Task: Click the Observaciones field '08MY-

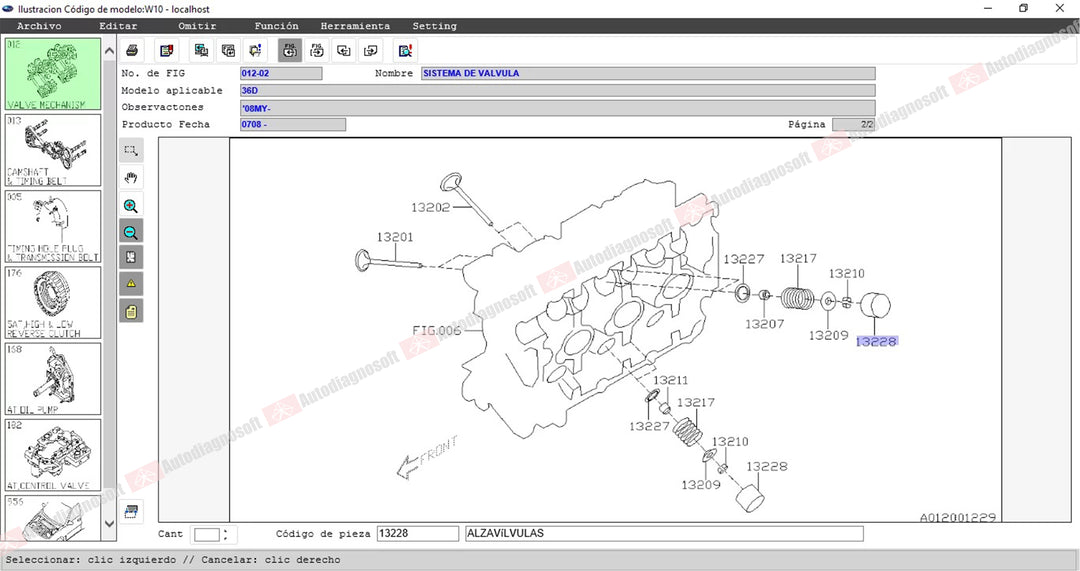Action: (x=557, y=108)
